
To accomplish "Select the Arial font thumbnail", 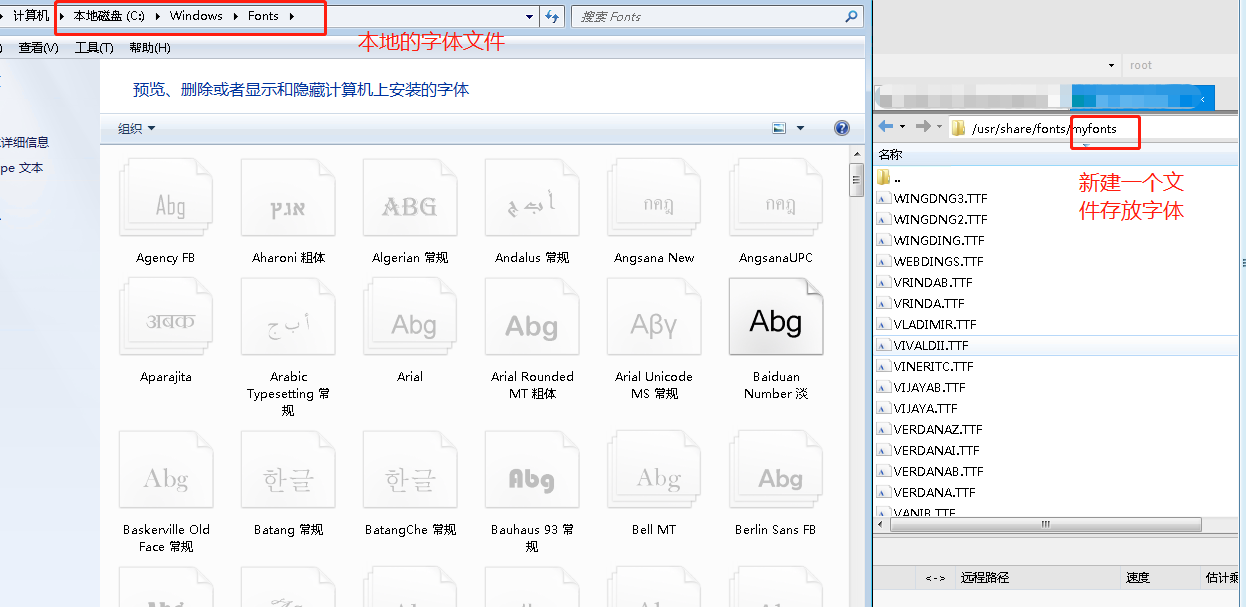I will tap(410, 317).
